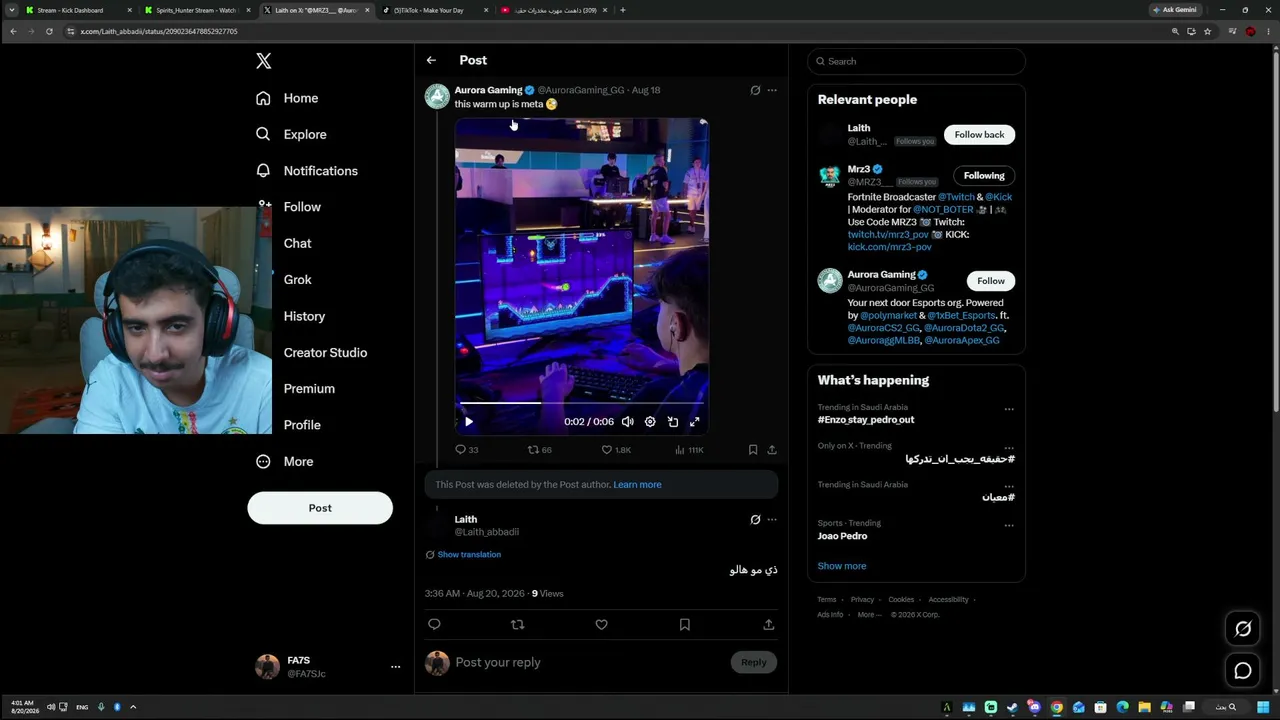Like Aurora Gaming's post with 1.8K likes
The image size is (1280, 720).
pyautogui.click(x=616, y=450)
